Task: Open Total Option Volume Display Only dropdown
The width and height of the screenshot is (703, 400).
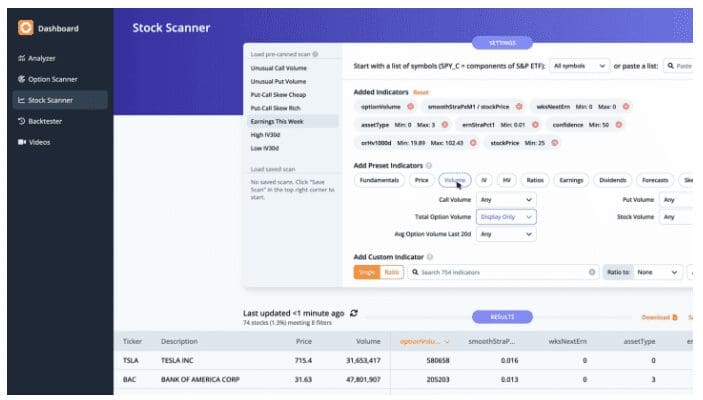Action: point(505,216)
